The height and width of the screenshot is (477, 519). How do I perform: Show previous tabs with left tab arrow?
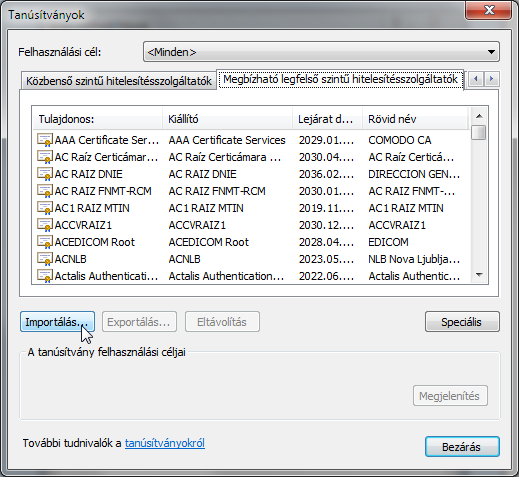point(476,79)
